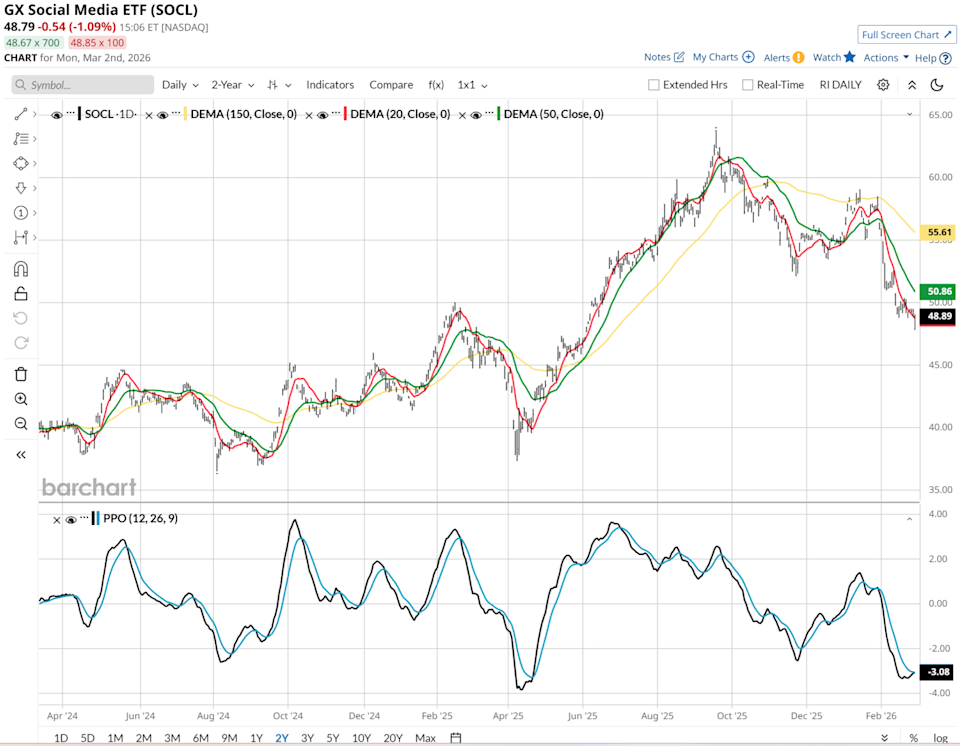Image resolution: width=960 pixels, height=746 pixels.
Task: Enable the magnet snapping tool
Action: click(x=20, y=268)
